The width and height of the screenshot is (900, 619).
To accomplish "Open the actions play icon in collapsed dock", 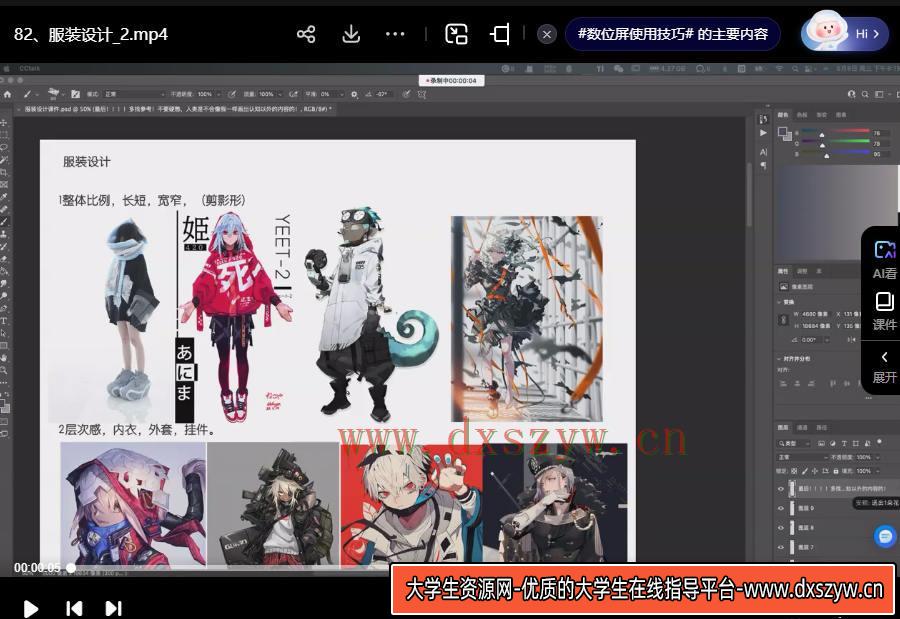I will coord(763,133).
